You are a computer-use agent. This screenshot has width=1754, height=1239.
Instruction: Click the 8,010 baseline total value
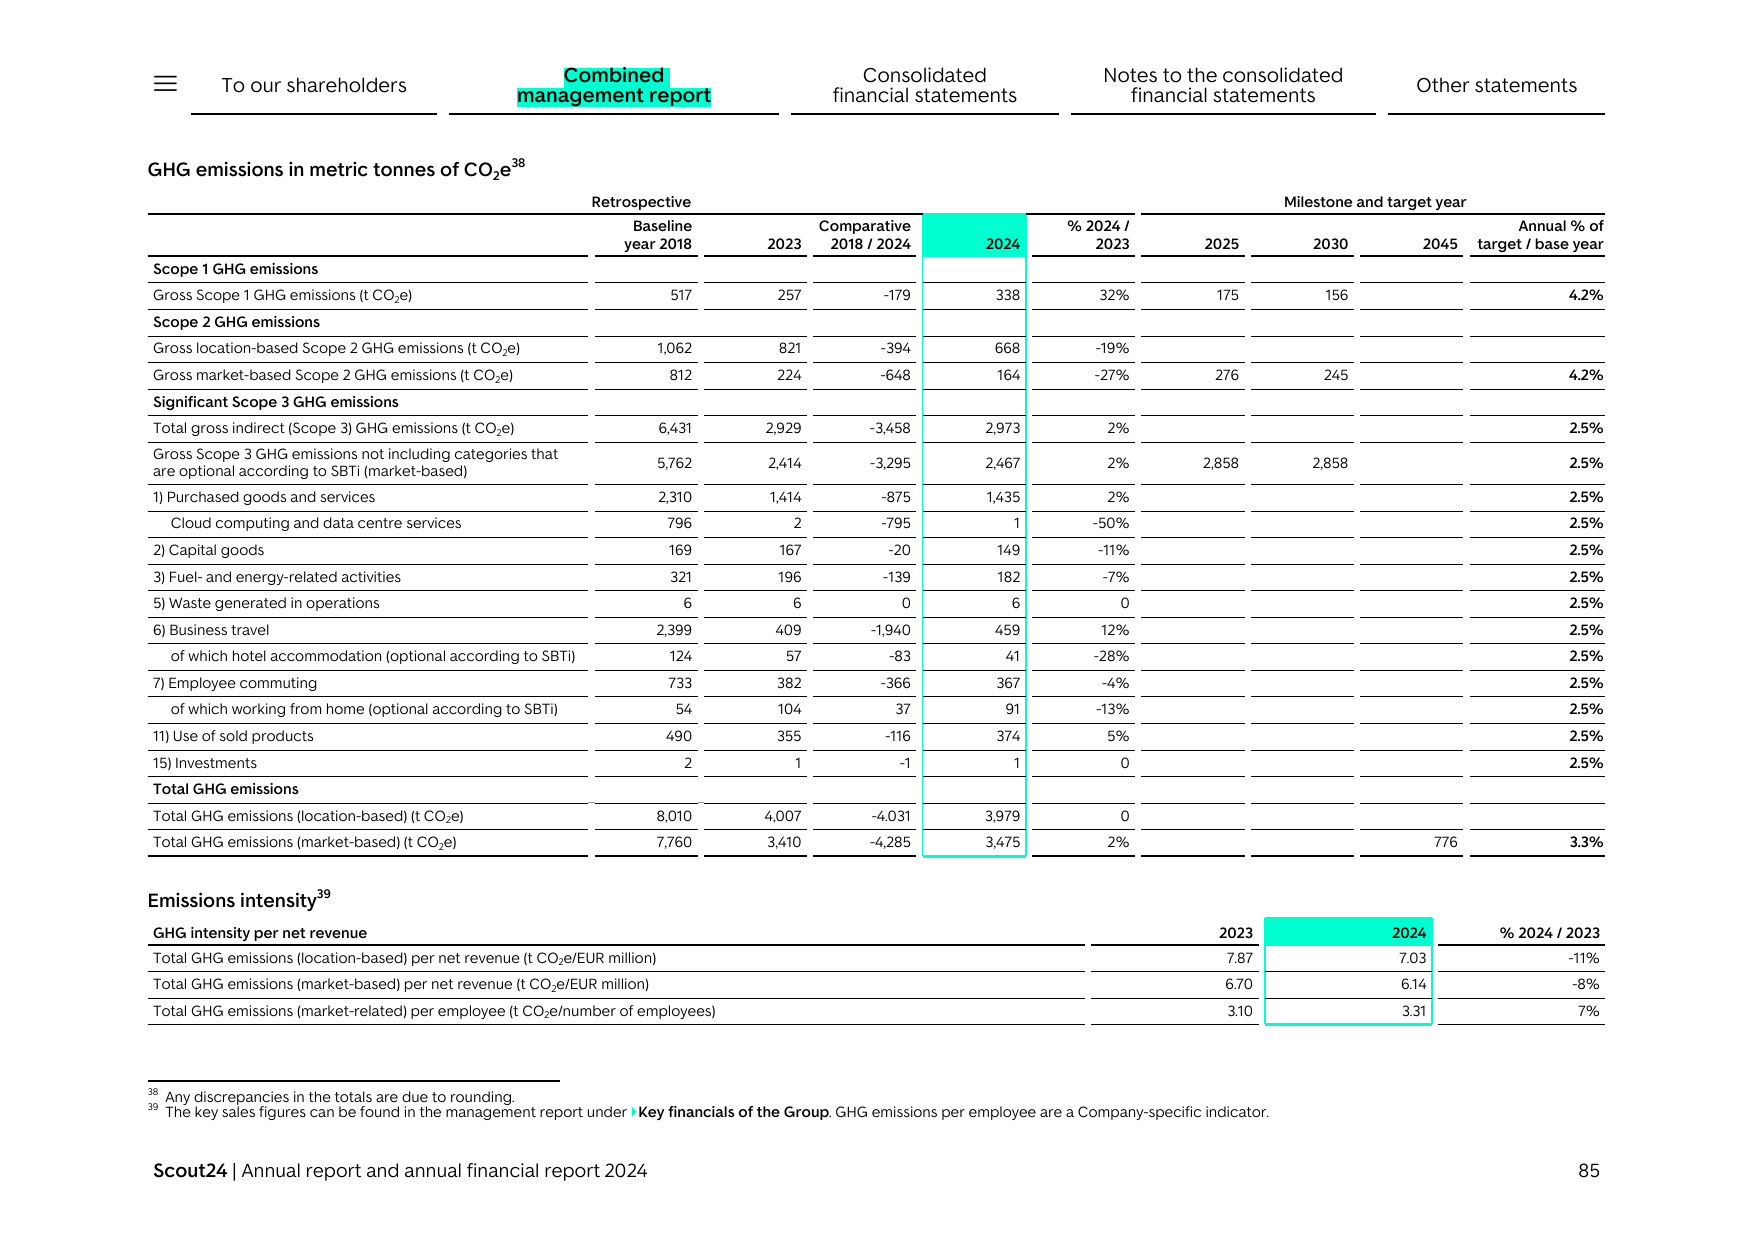[x=674, y=816]
